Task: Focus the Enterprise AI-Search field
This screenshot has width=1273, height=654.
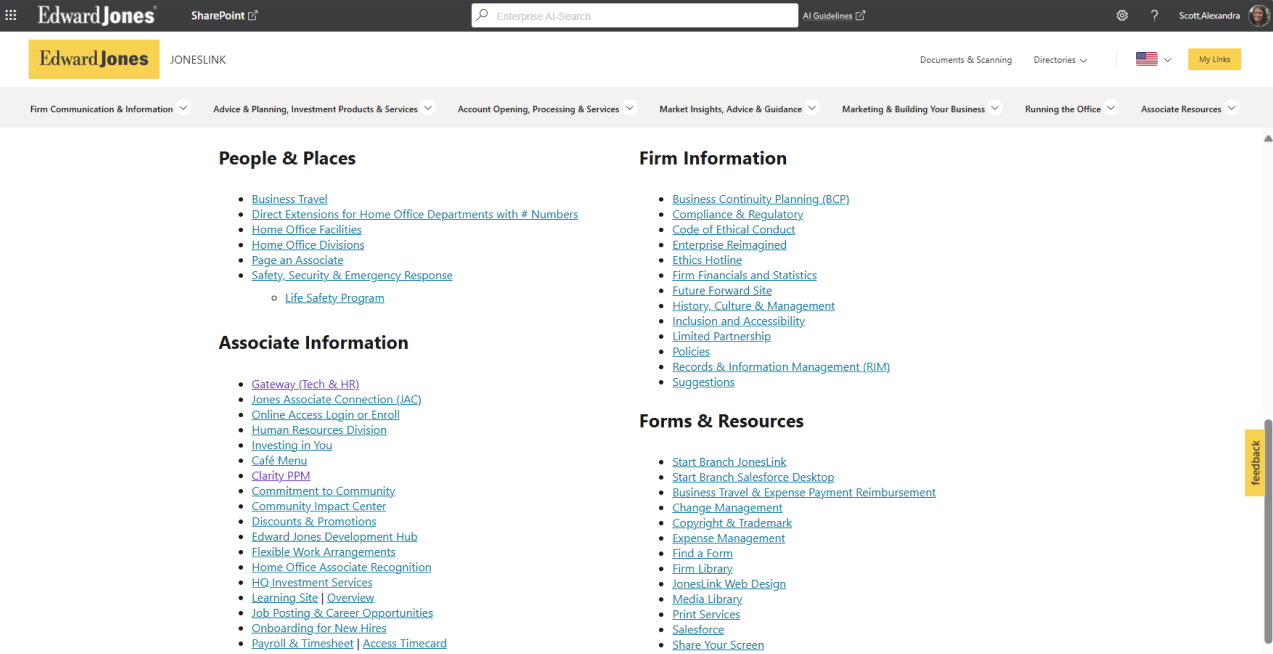Action: 635,16
